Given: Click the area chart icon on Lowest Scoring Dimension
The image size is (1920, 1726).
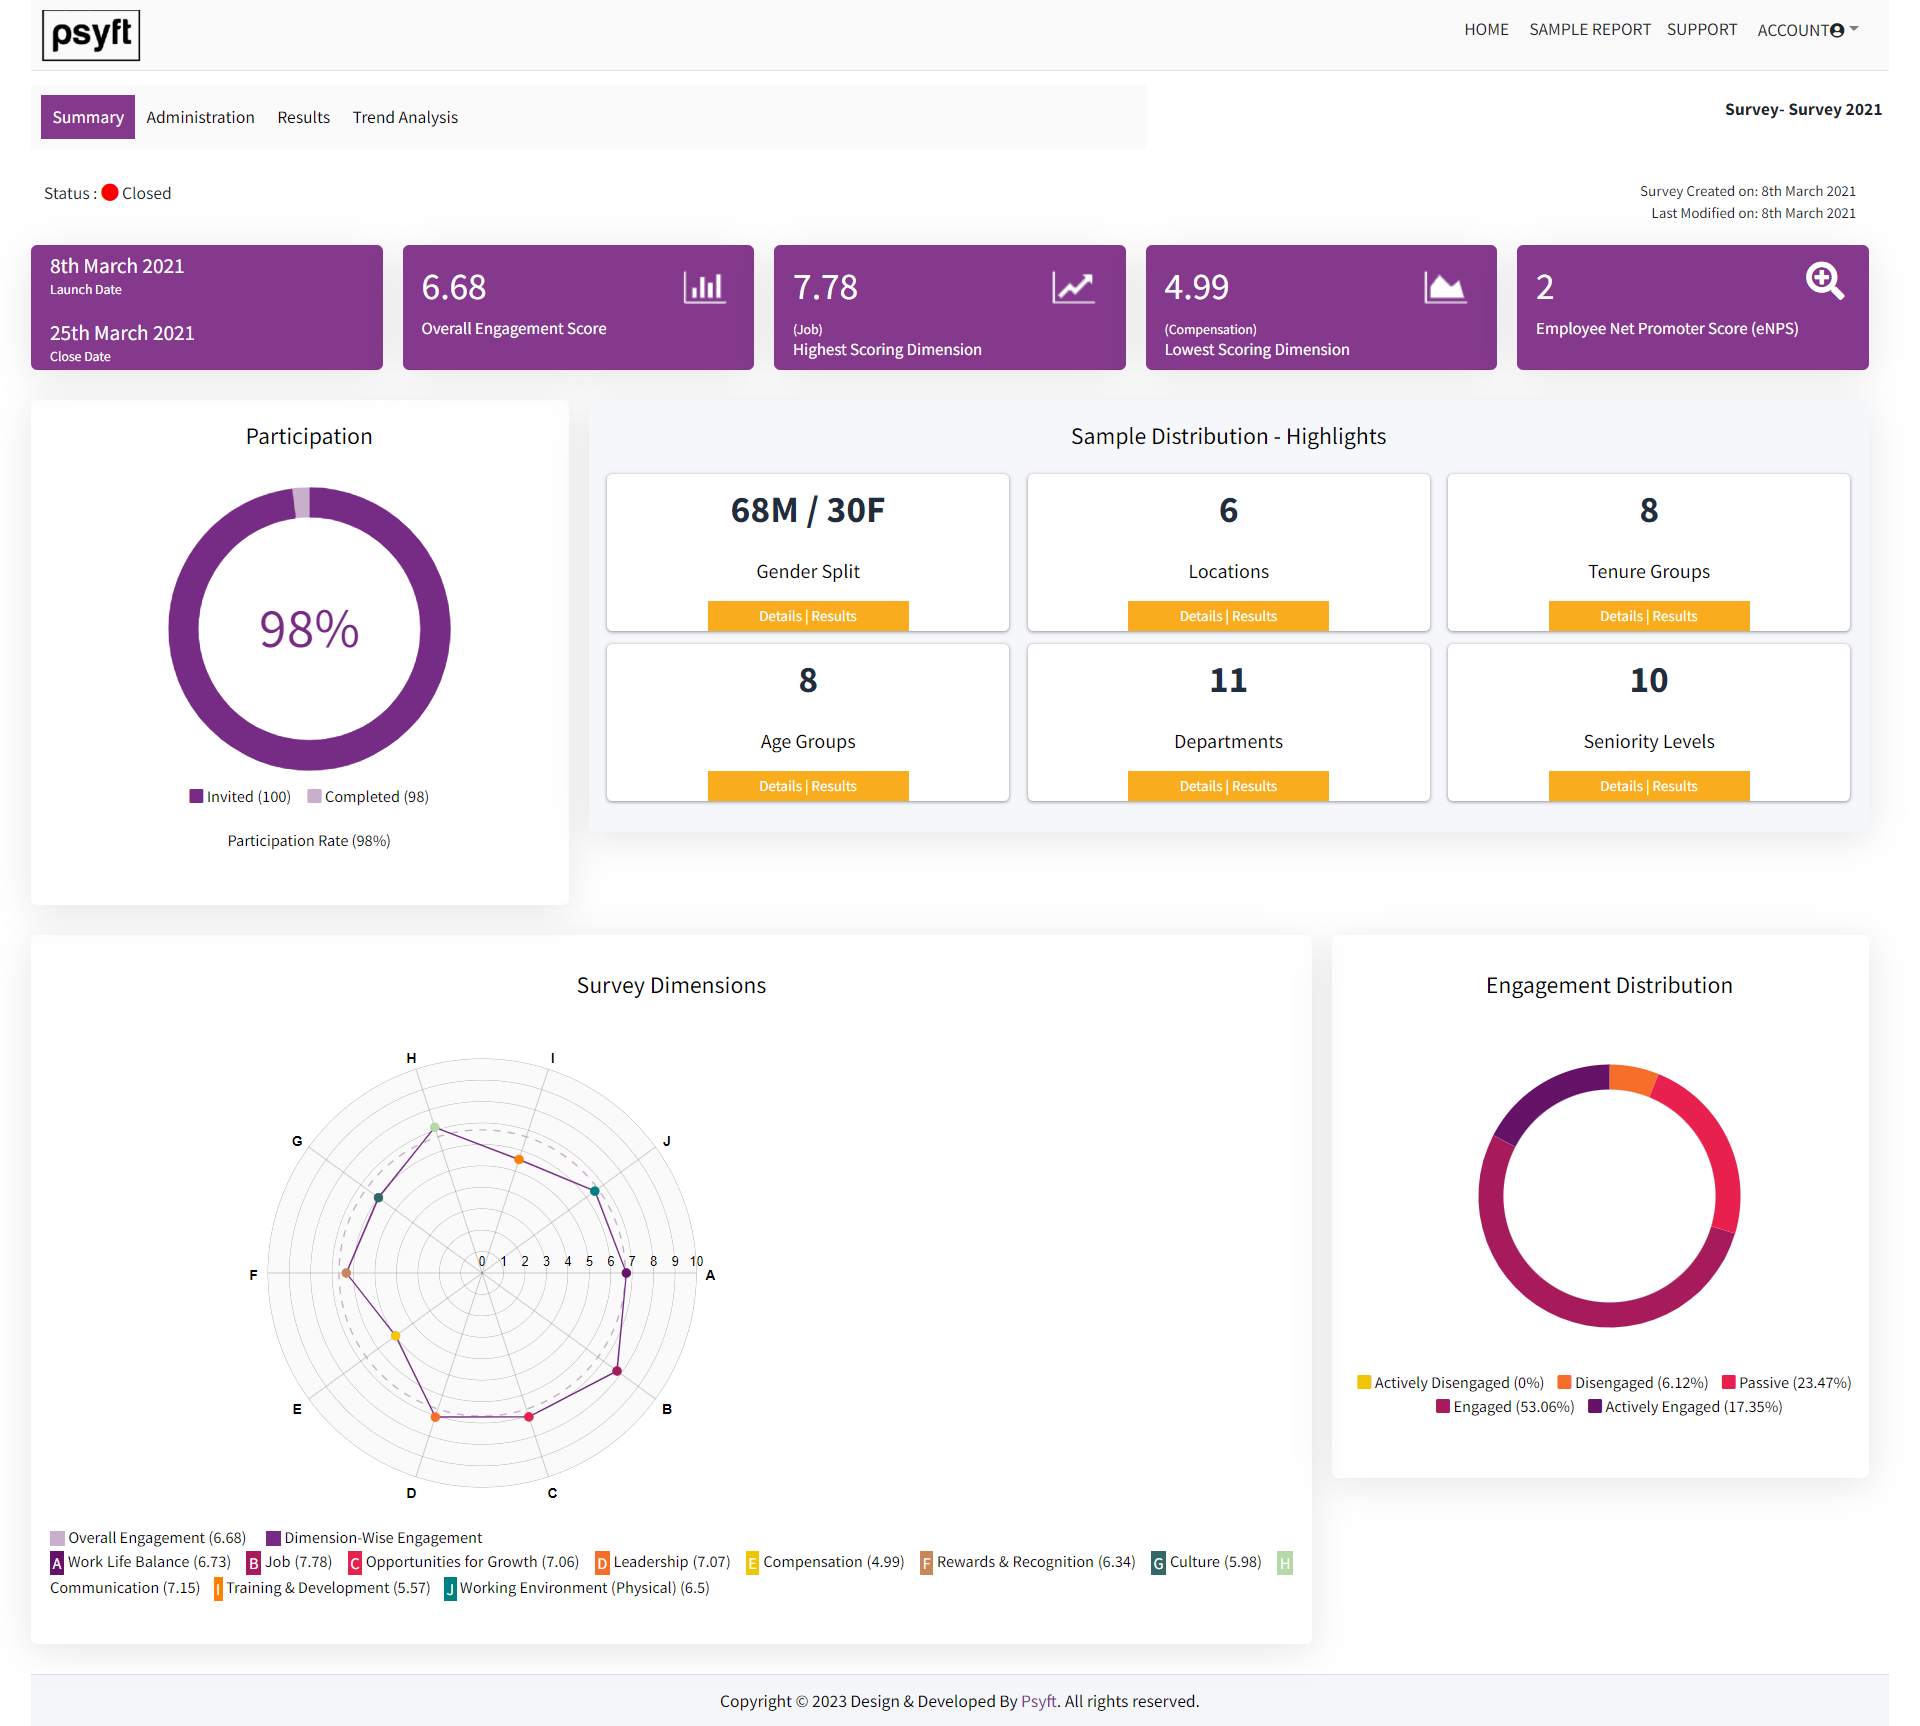Looking at the screenshot, I should [1447, 289].
